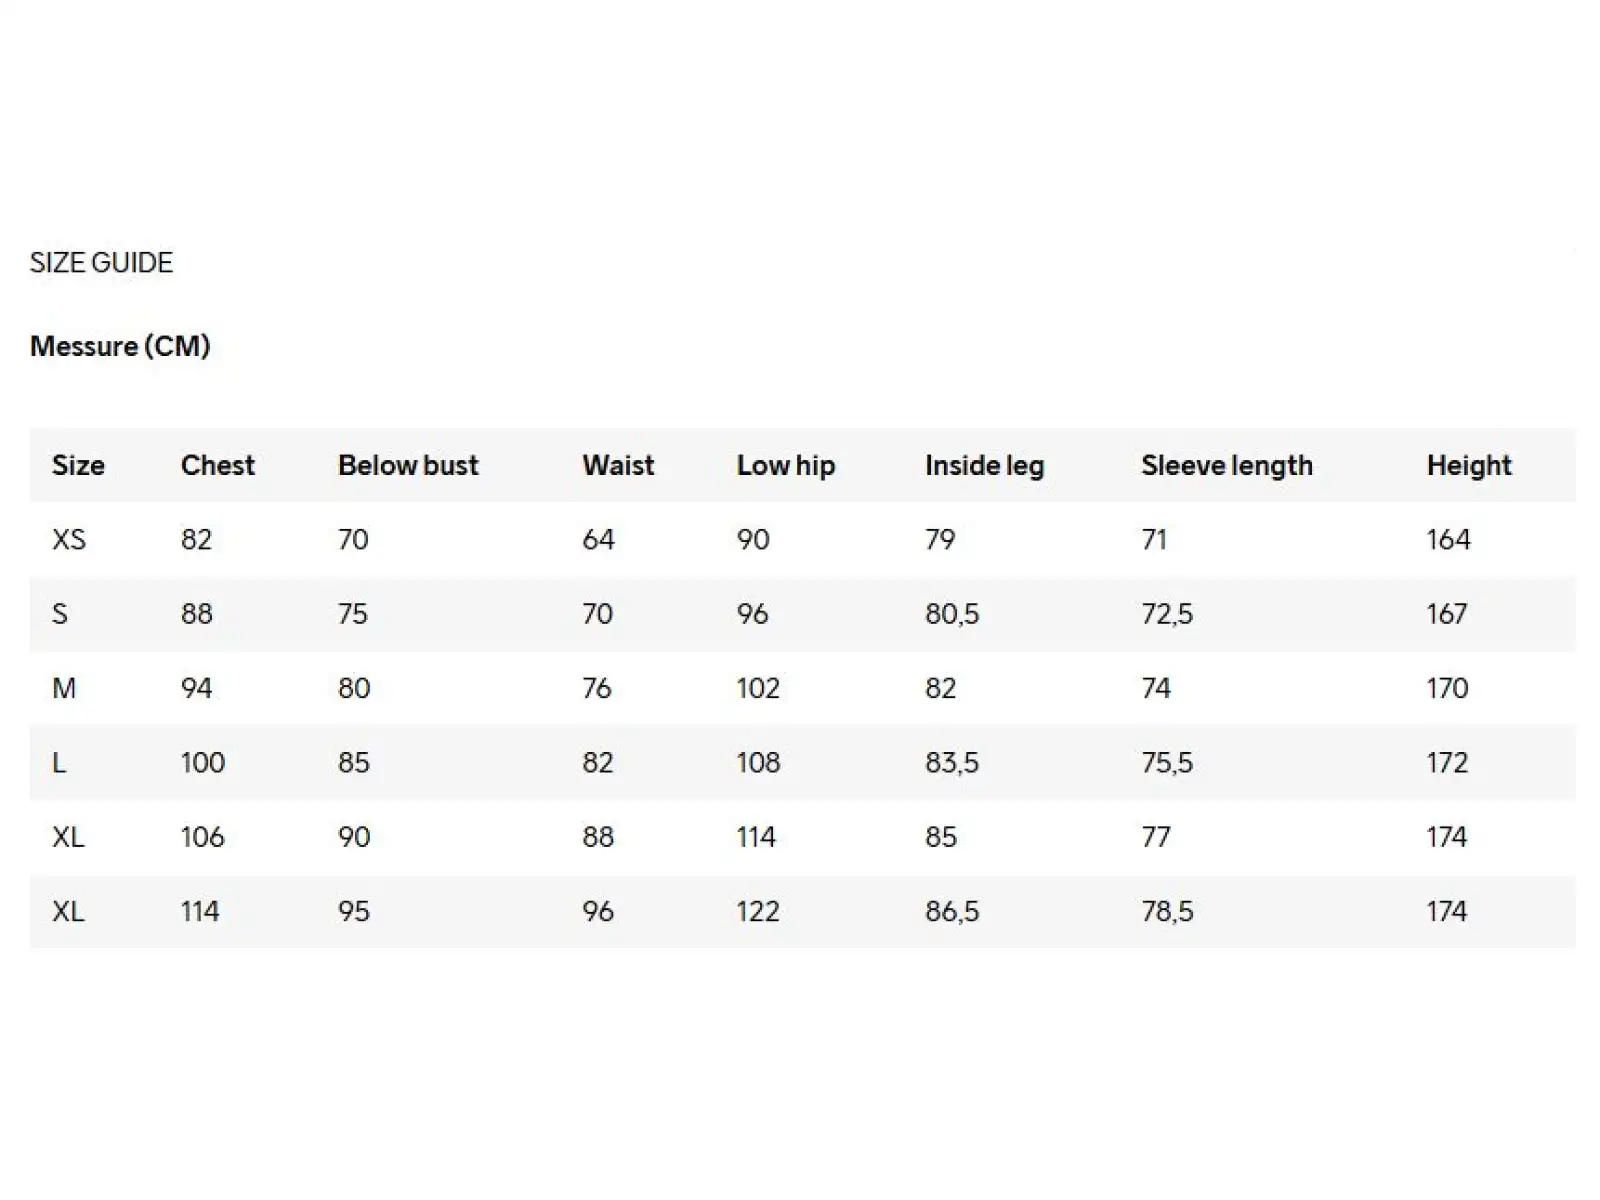Click the S size row label

click(60, 614)
